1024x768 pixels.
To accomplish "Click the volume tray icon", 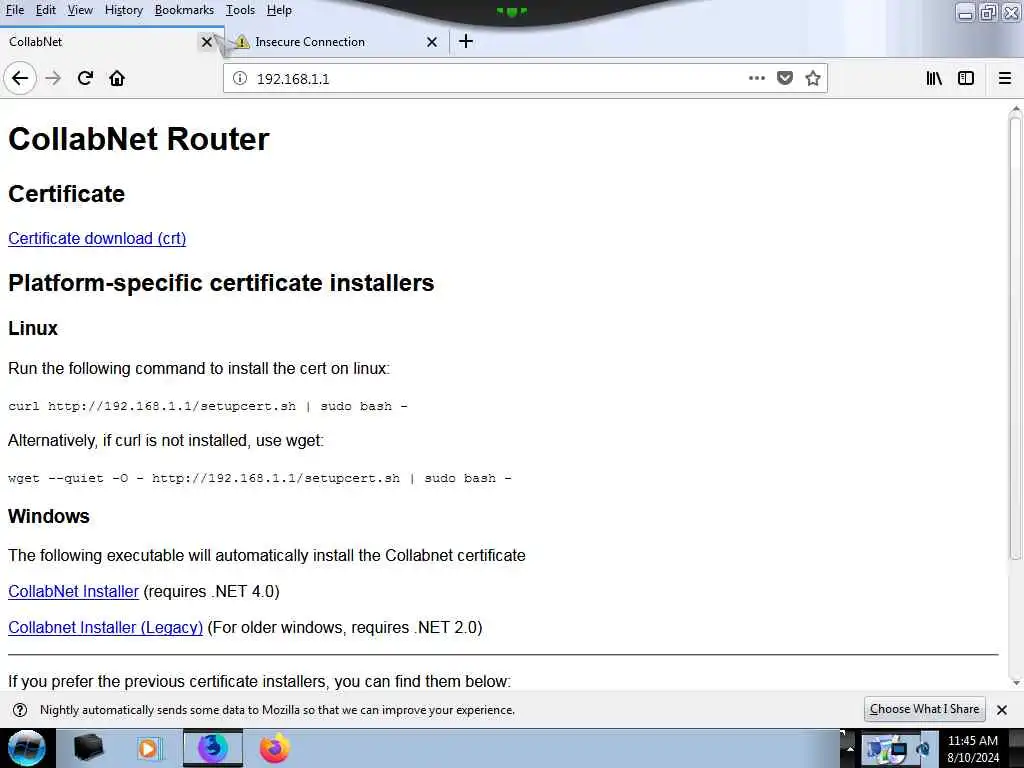I will point(923,748).
